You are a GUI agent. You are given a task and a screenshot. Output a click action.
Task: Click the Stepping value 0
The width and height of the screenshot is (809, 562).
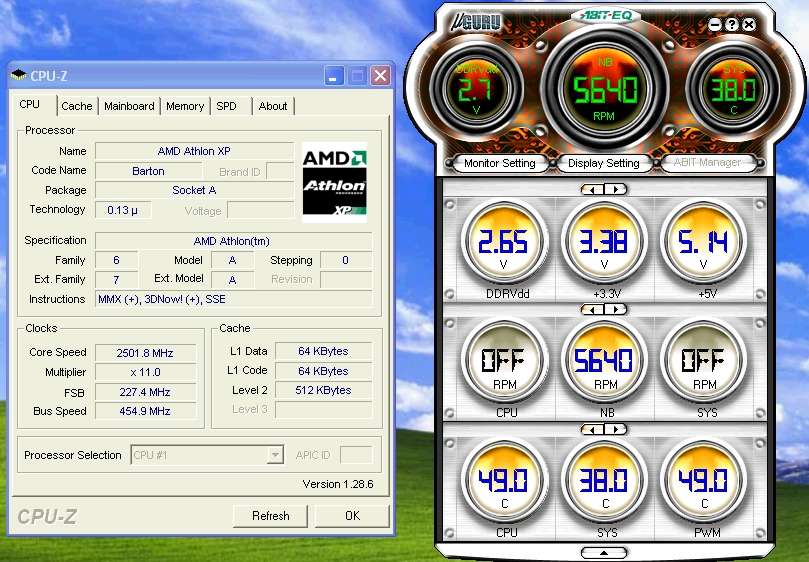click(346, 260)
